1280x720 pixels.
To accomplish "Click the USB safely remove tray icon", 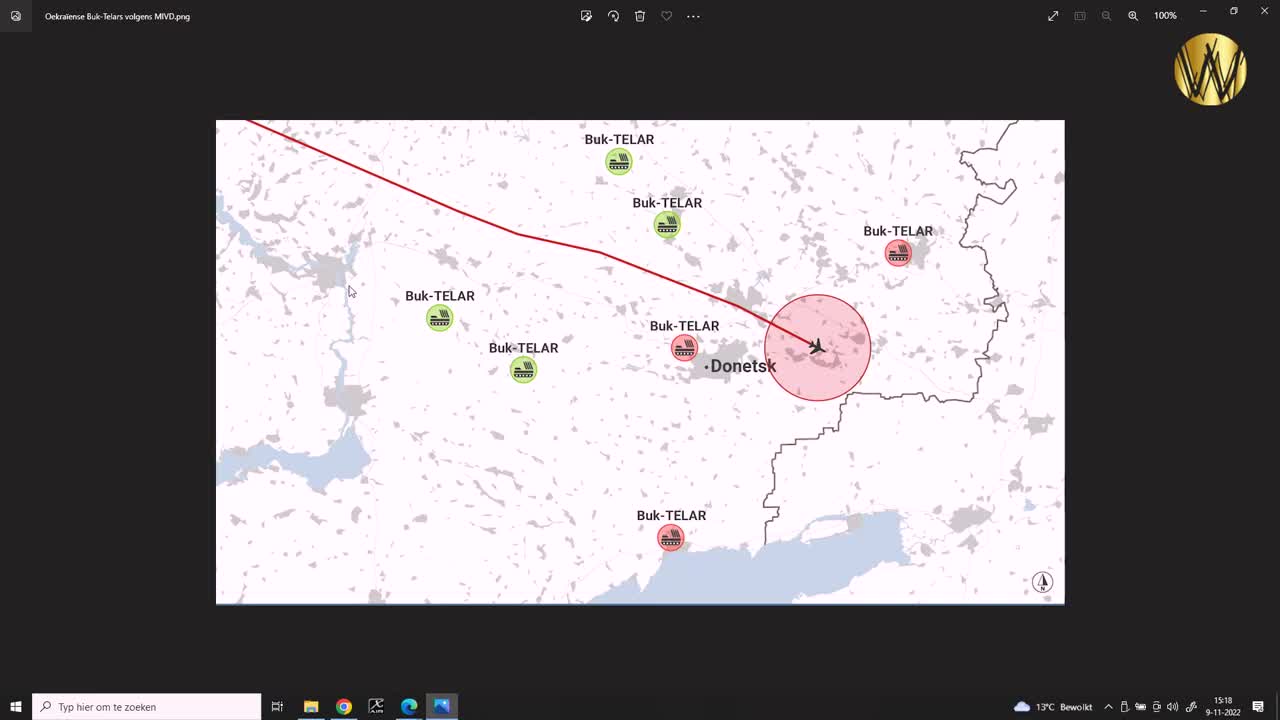I will [1124, 707].
